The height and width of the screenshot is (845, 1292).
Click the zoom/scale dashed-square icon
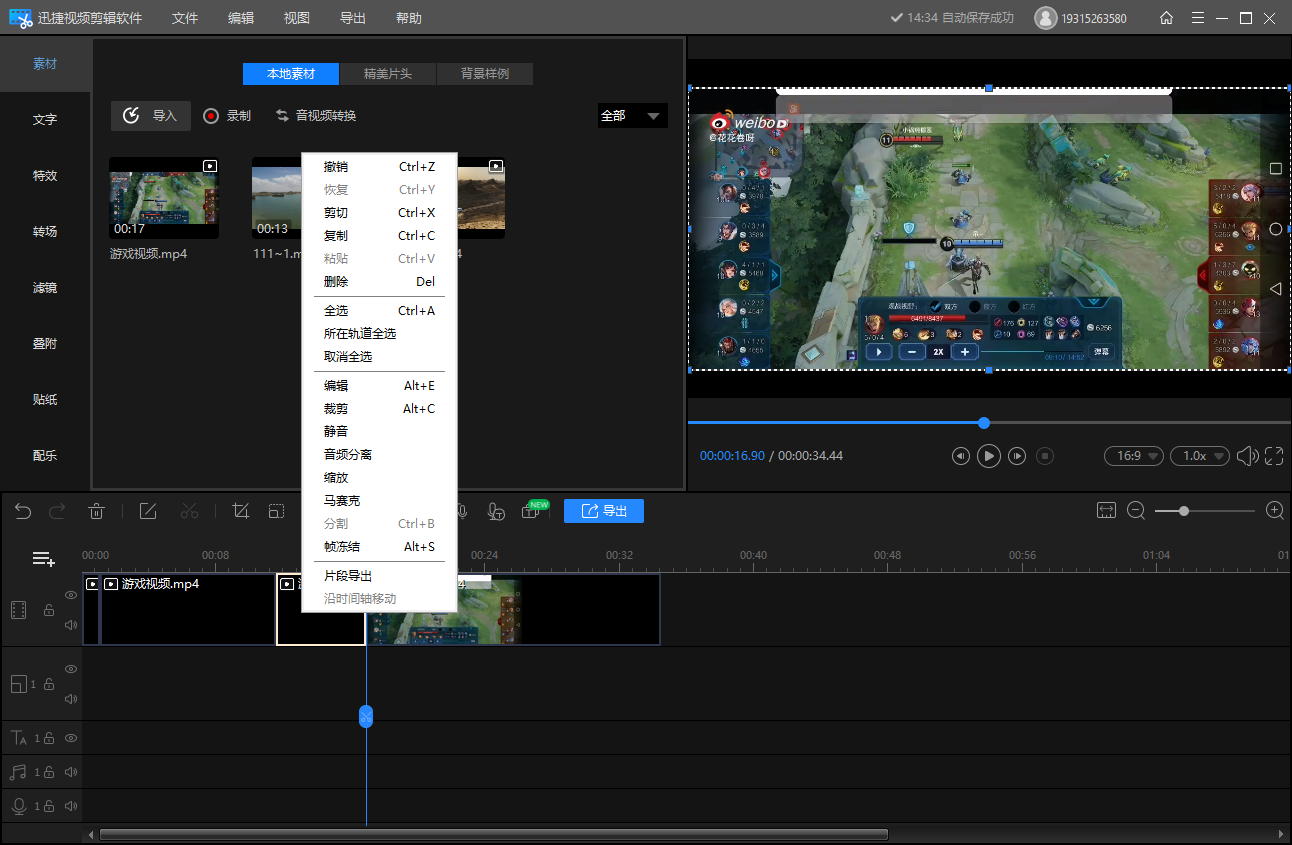pyautogui.click(x=276, y=511)
